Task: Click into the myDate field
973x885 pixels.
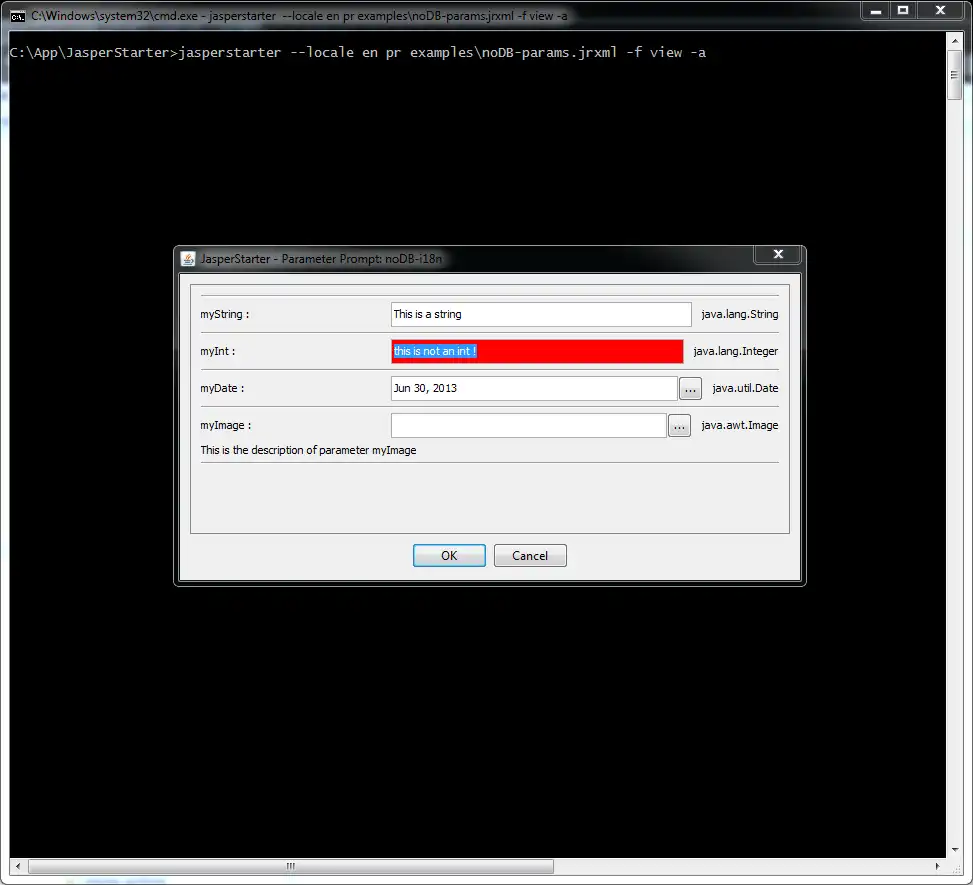Action: [x=534, y=389]
